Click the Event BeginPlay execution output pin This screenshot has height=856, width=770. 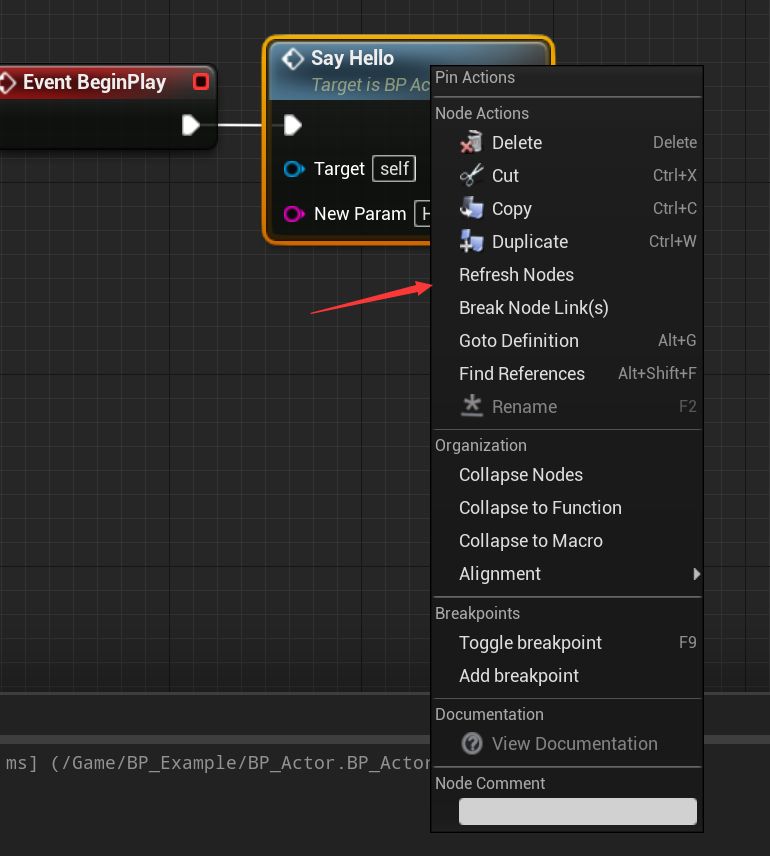click(191, 125)
